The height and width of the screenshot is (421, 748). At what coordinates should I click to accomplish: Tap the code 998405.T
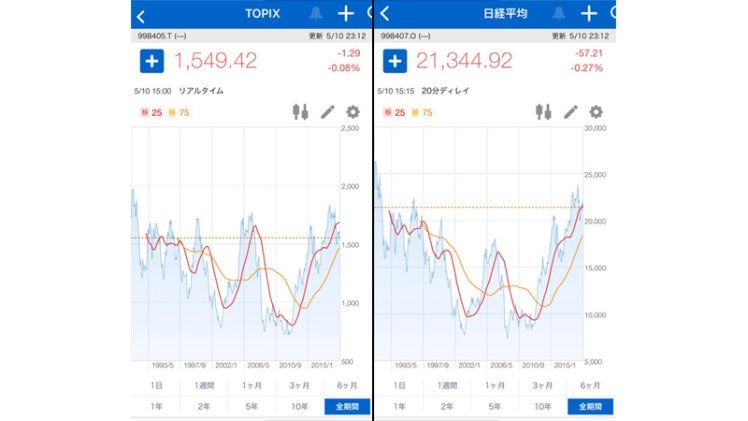155,36
